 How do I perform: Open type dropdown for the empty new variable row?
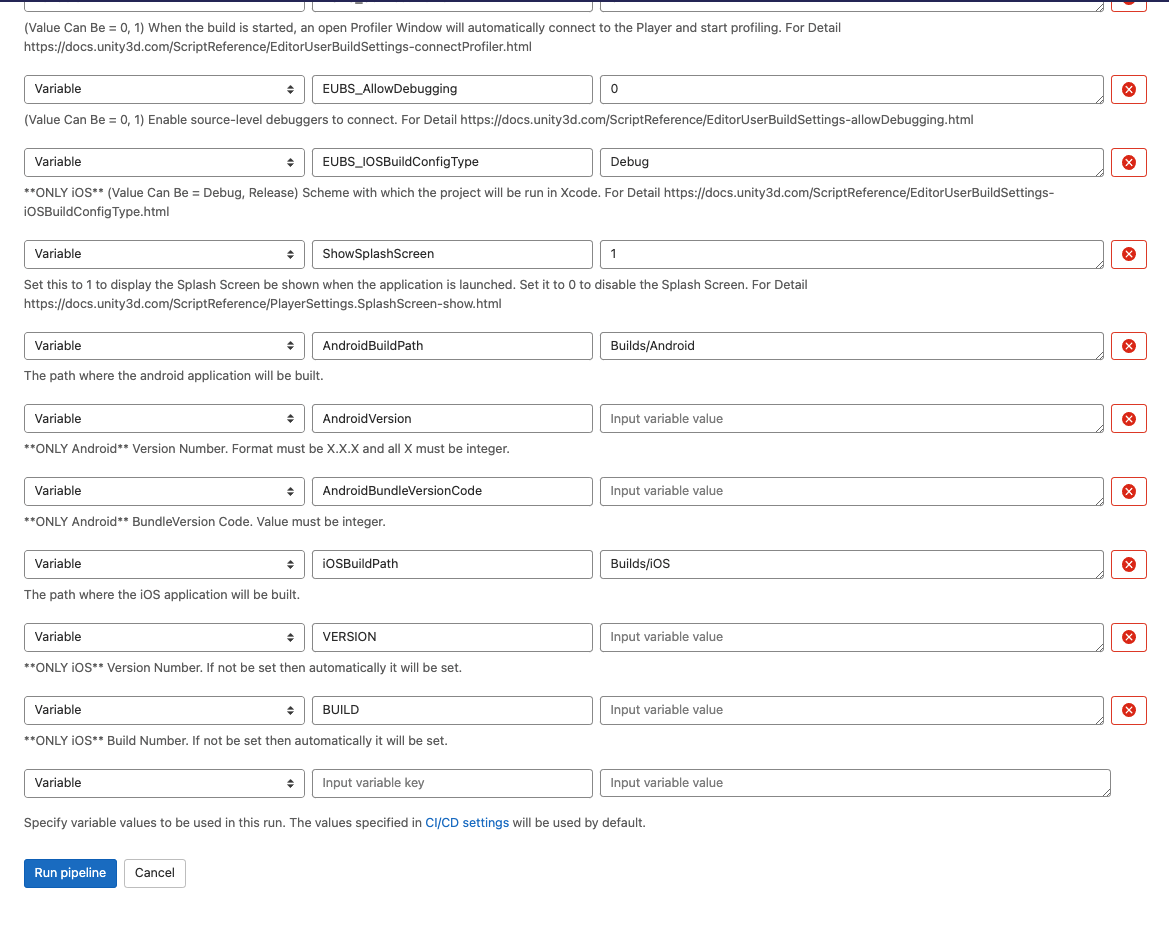164,784
